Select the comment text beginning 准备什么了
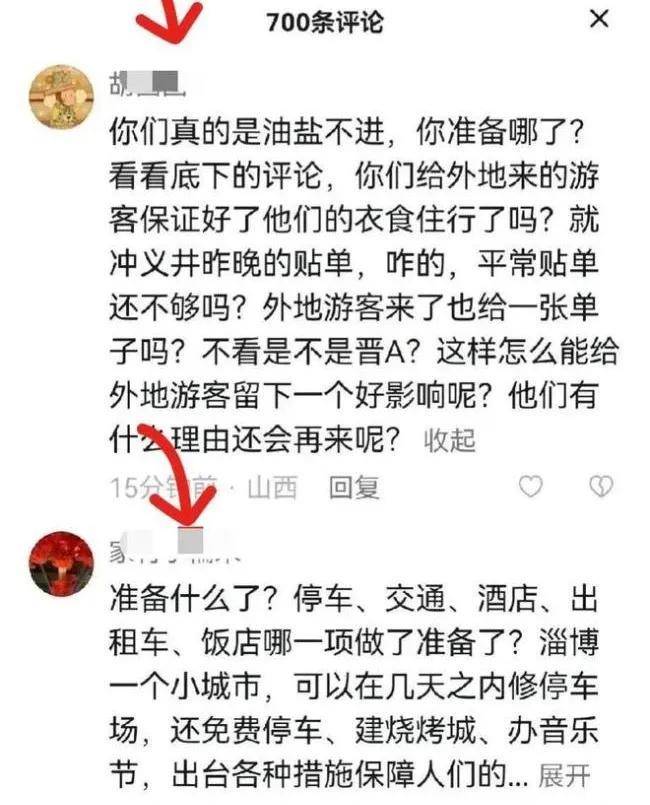 coord(354,686)
